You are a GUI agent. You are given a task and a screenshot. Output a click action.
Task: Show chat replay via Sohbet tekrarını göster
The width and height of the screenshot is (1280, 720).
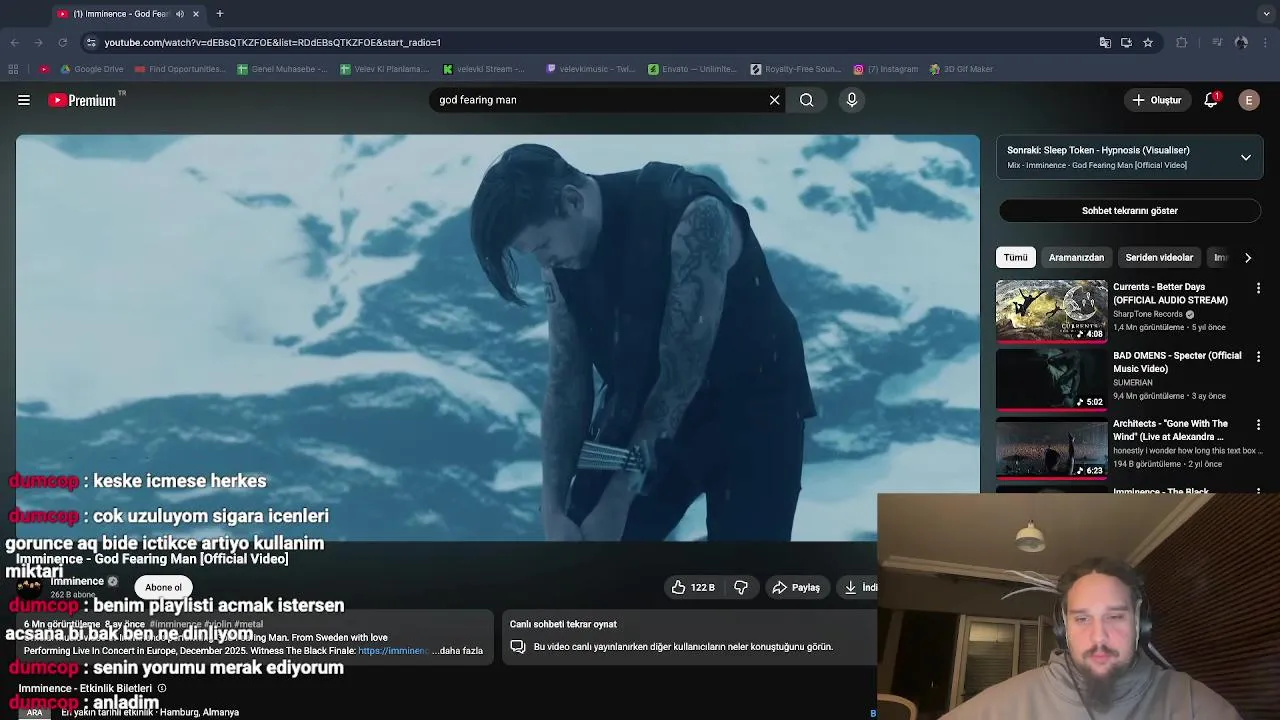coord(1129,211)
